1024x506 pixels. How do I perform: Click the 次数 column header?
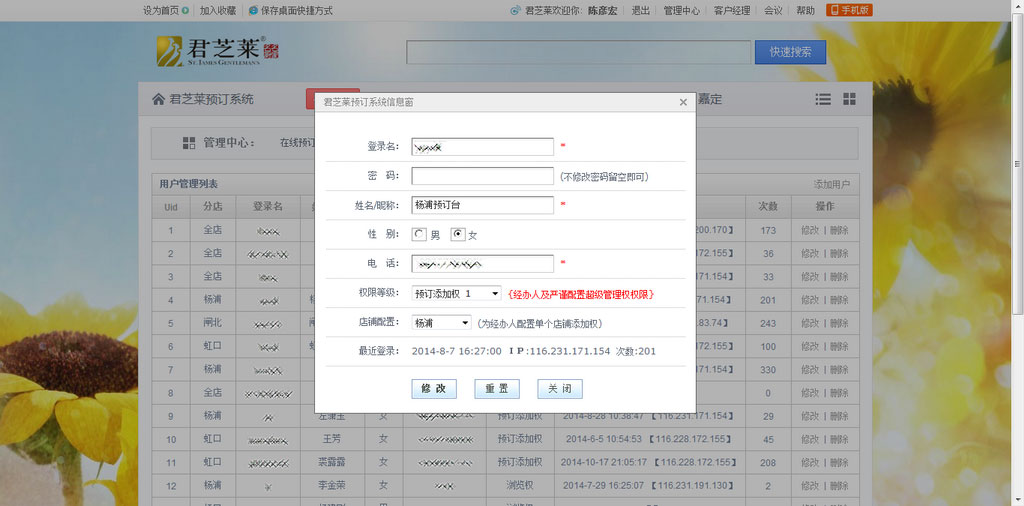click(x=767, y=206)
